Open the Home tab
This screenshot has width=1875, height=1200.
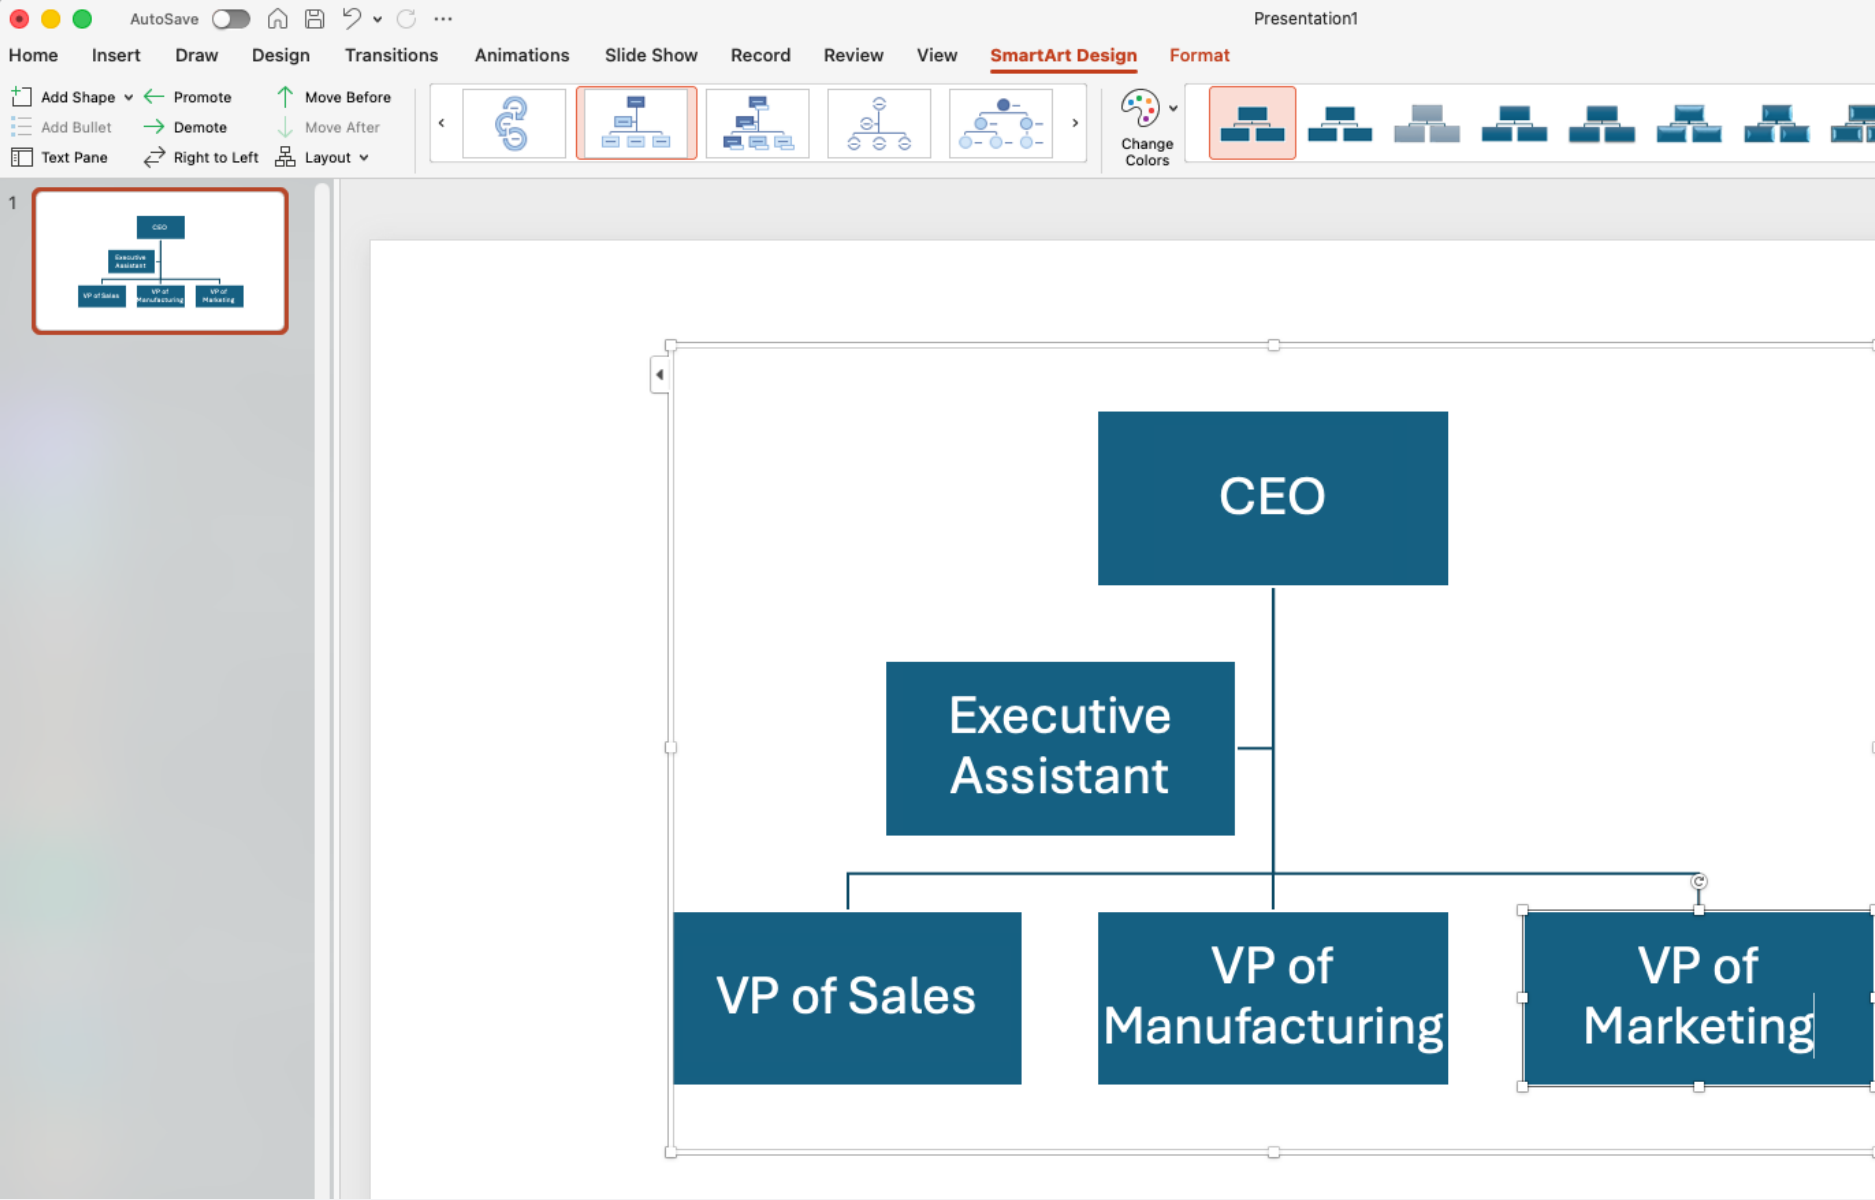coord(33,55)
